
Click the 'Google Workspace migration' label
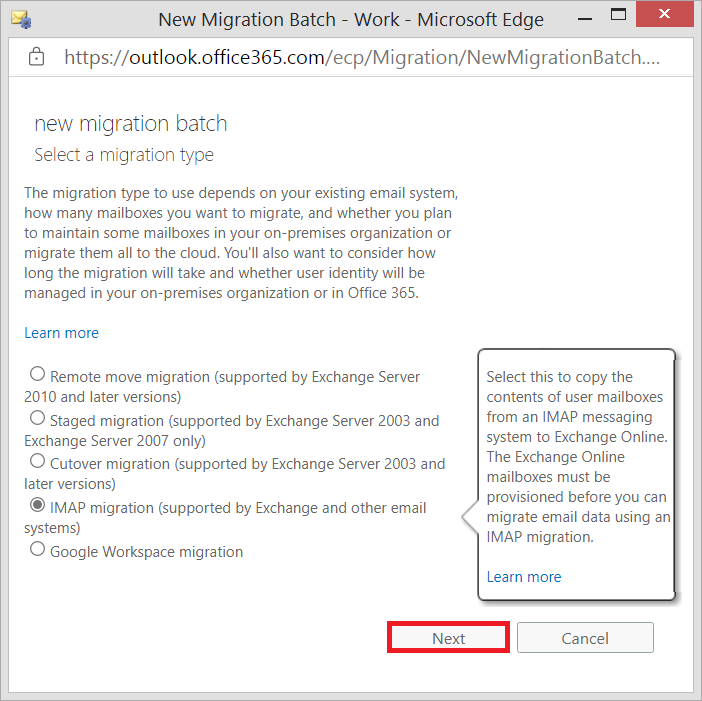[x=146, y=552]
